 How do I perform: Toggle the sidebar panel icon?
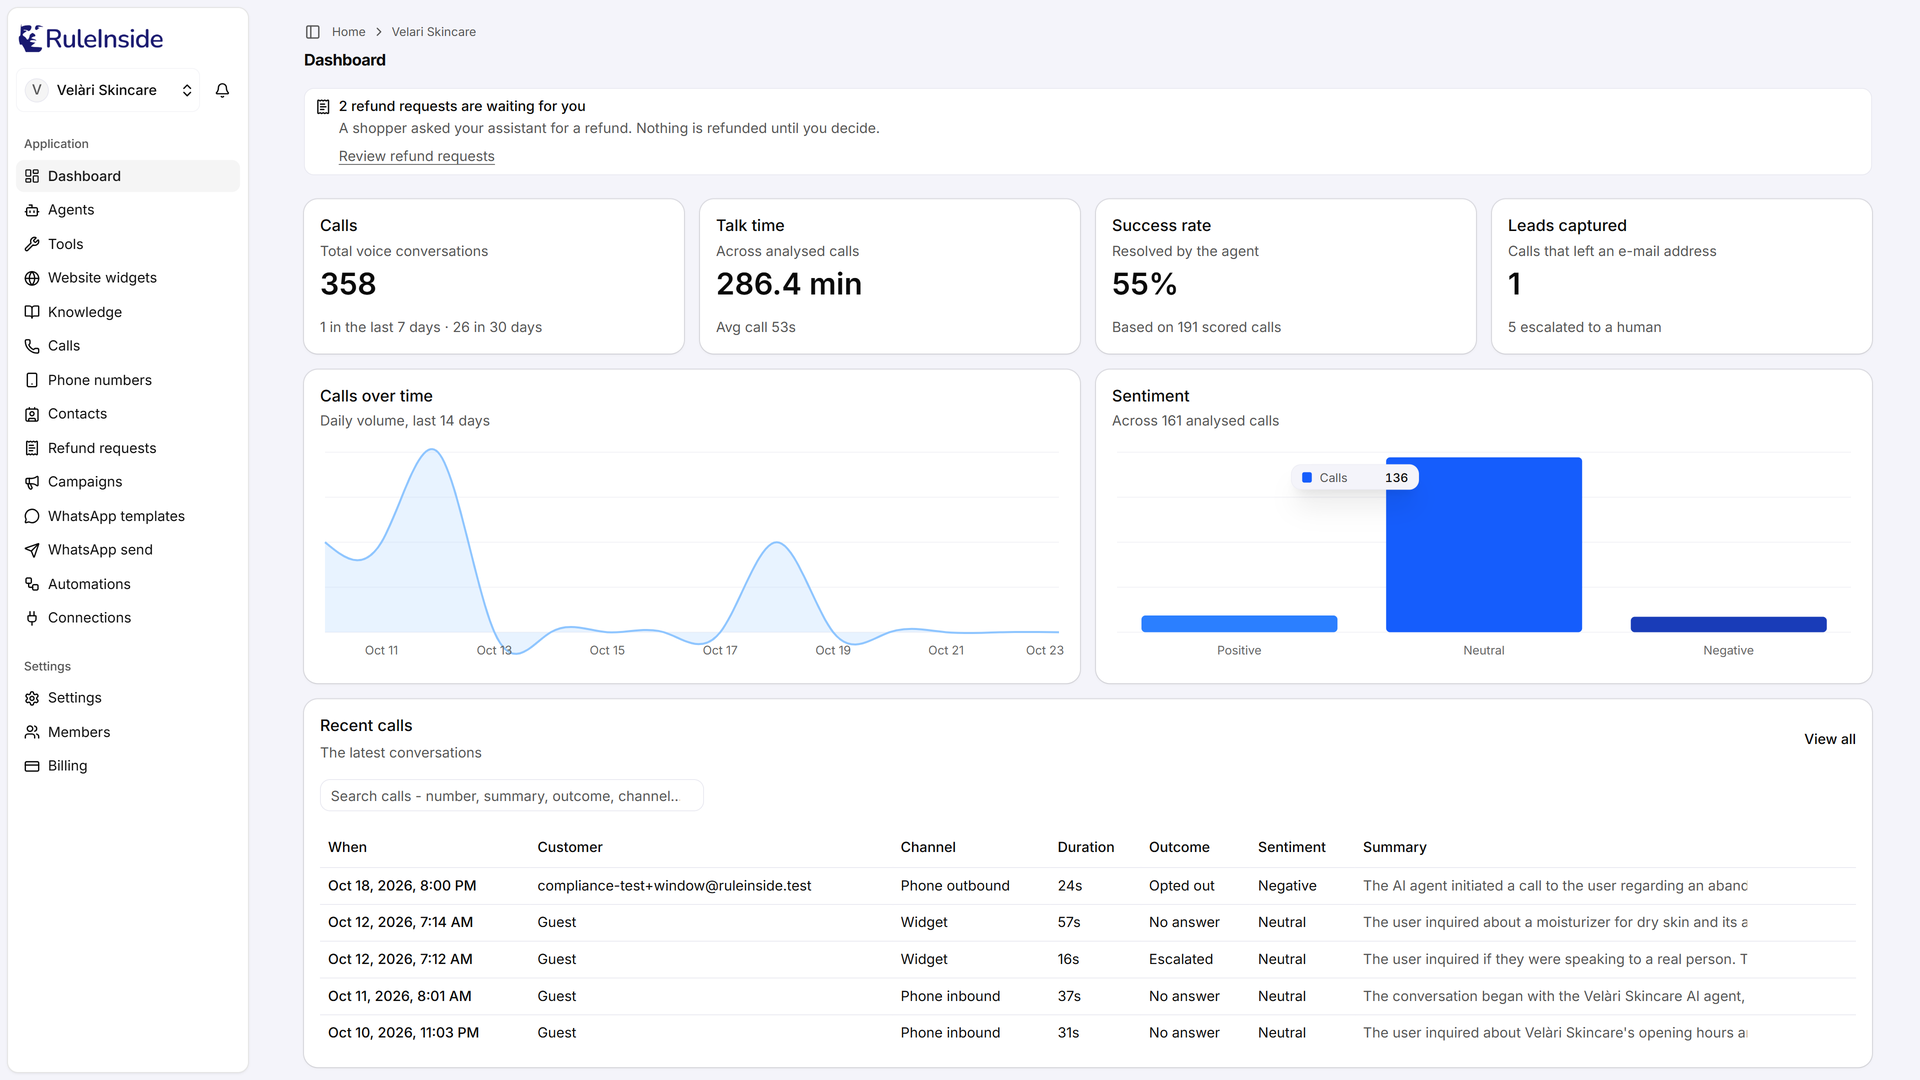(313, 32)
